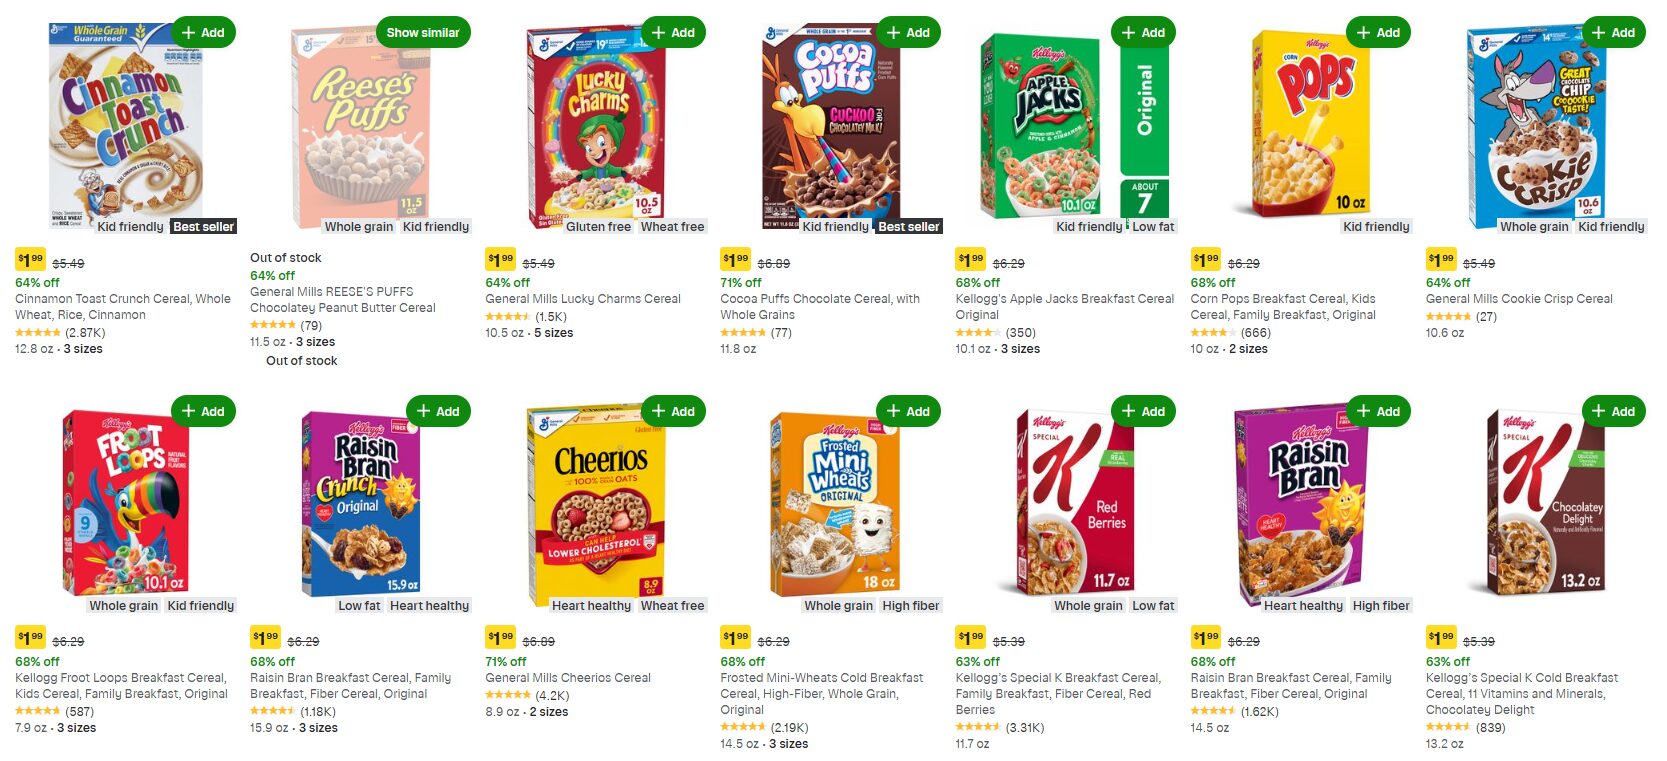The image size is (1667, 761).
Task: Open General Mills Cookie Crisp Cereal link
Action: (x=1518, y=299)
